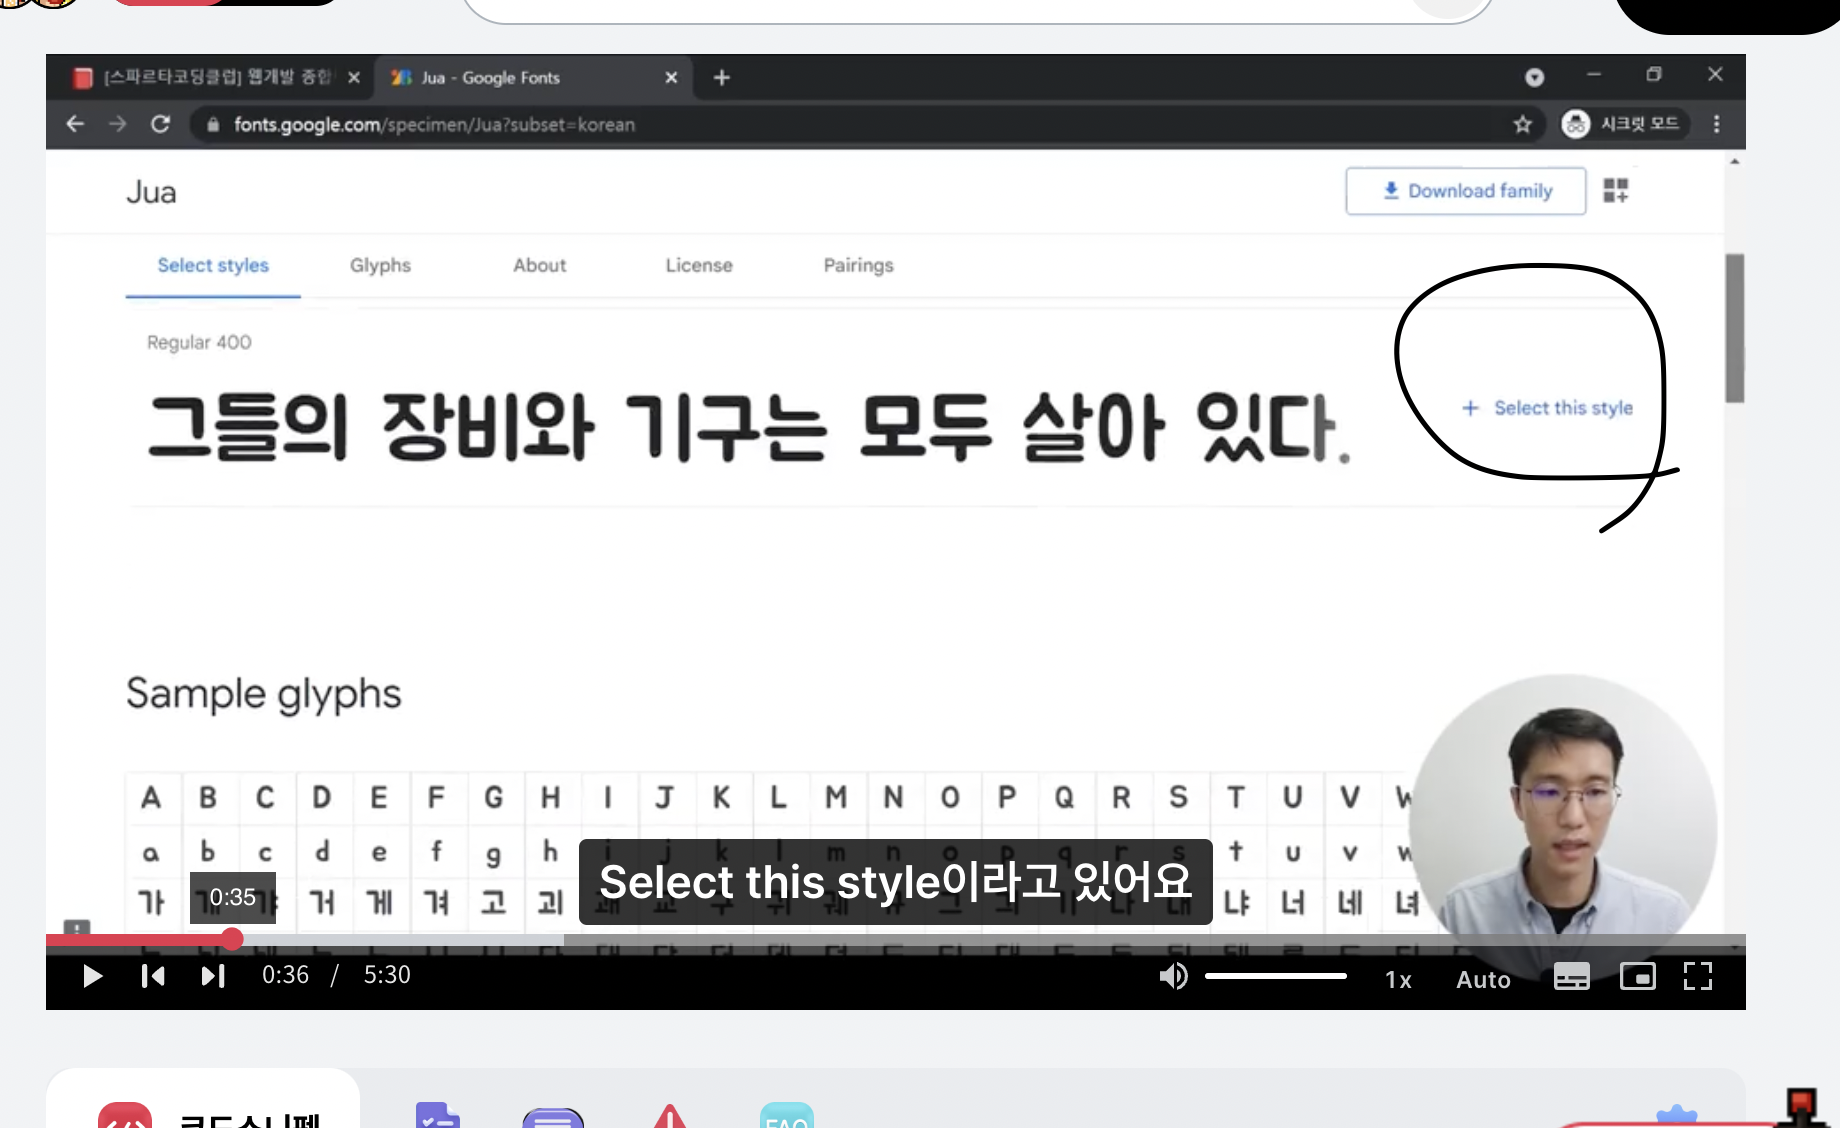Click the Korean sample preview sentence
Viewport: 1840px width, 1128px height.
pyautogui.click(x=748, y=427)
